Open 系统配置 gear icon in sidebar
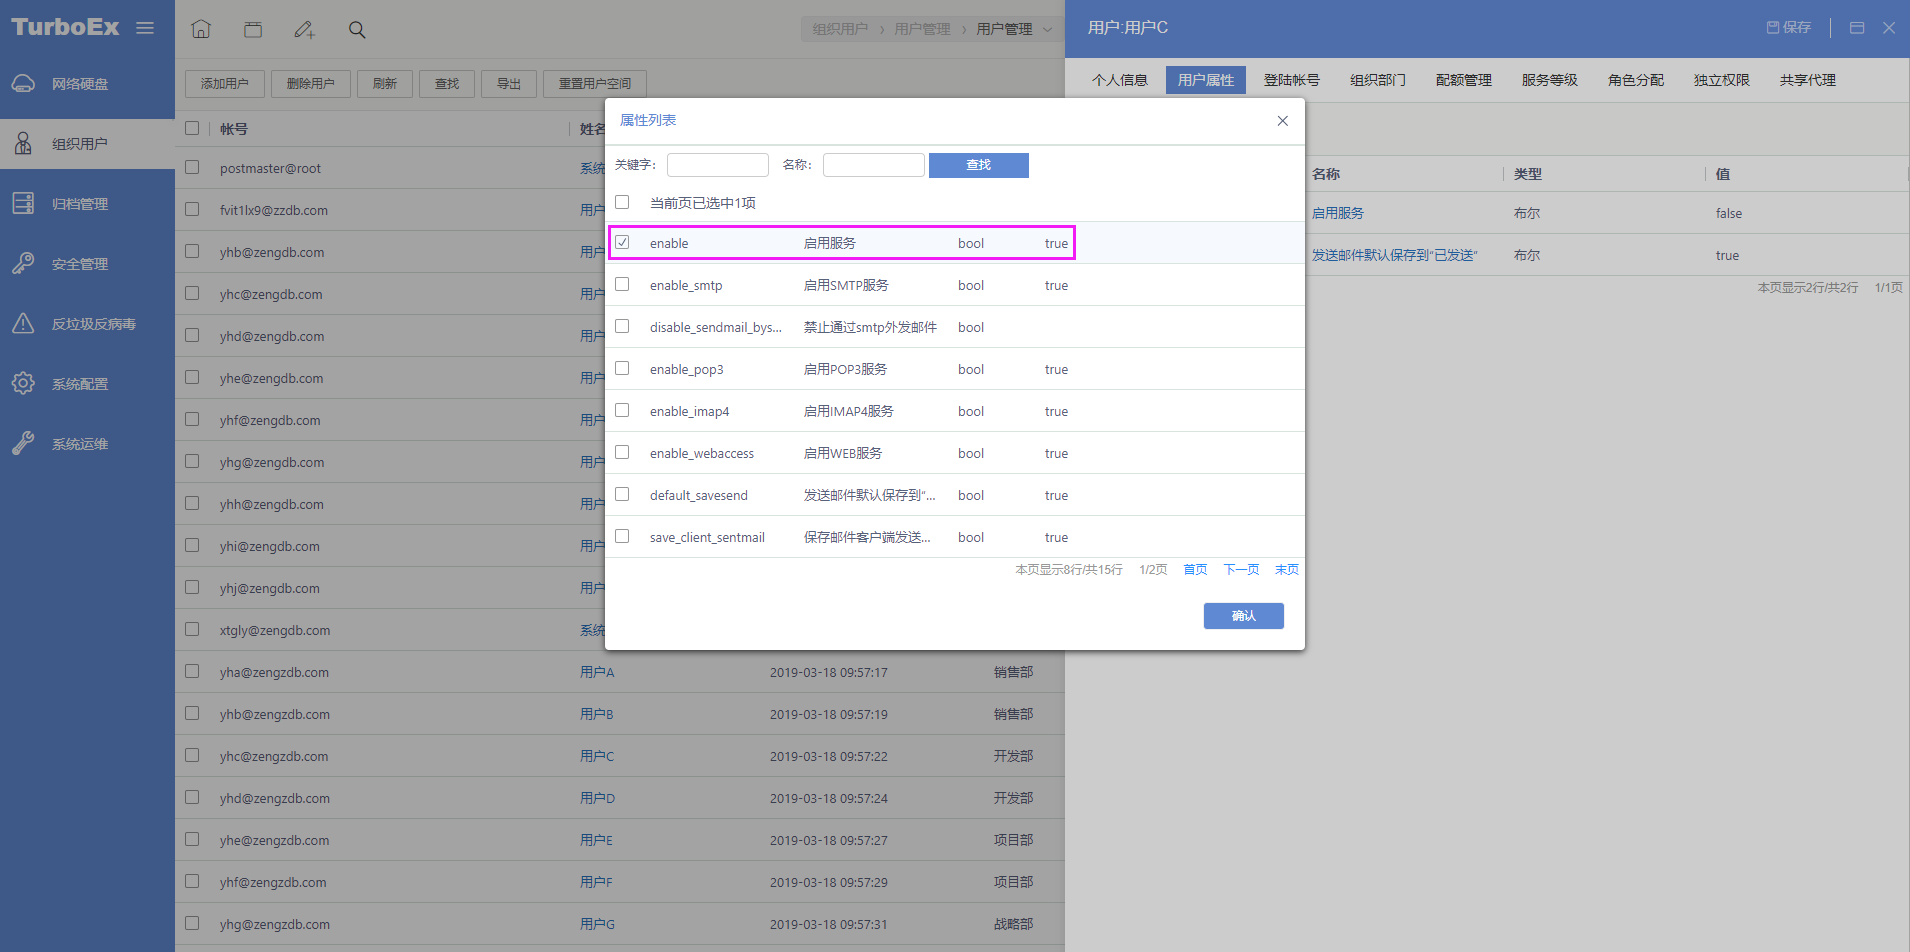 23,384
